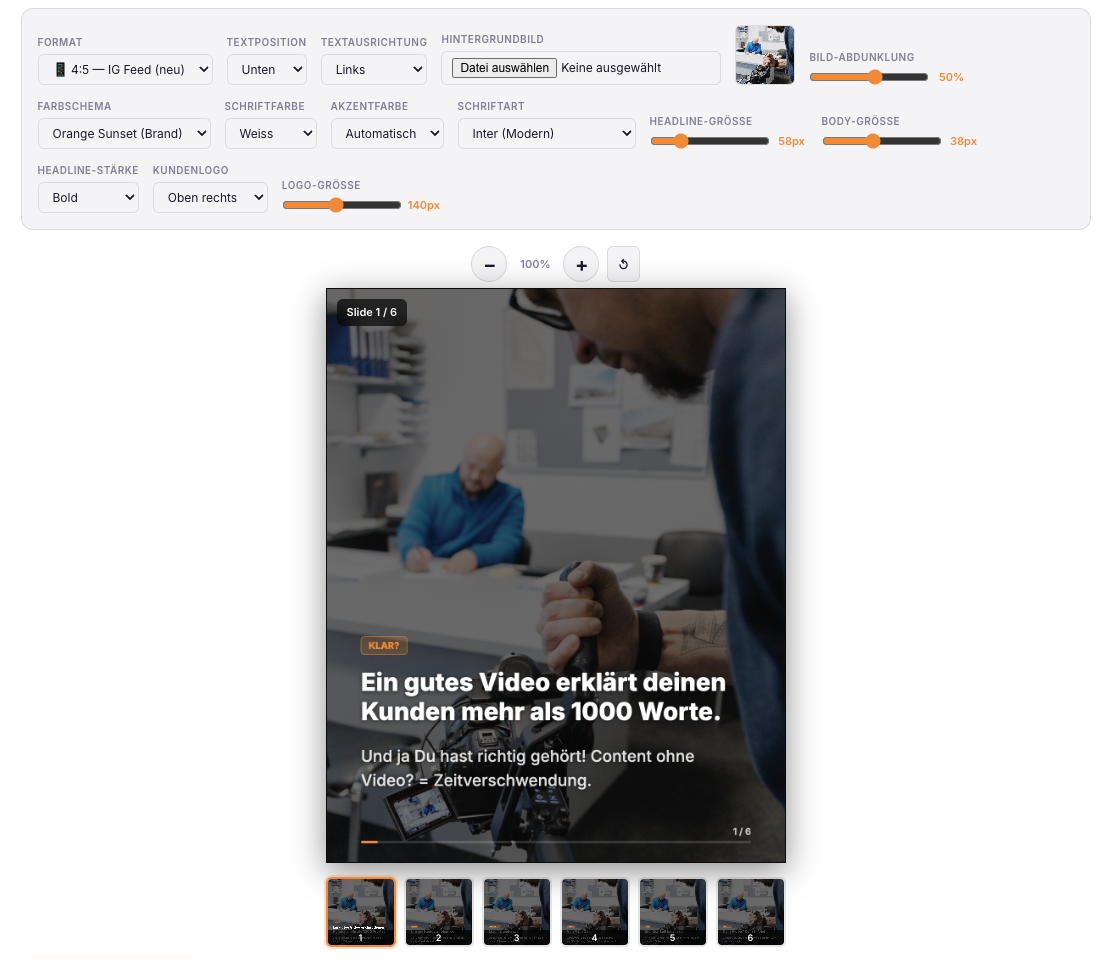Image resolution: width=1113 pixels, height=959 pixels.
Task: Open the Schriftart dropdown showing Inter Modern
Action: pyautogui.click(x=546, y=133)
